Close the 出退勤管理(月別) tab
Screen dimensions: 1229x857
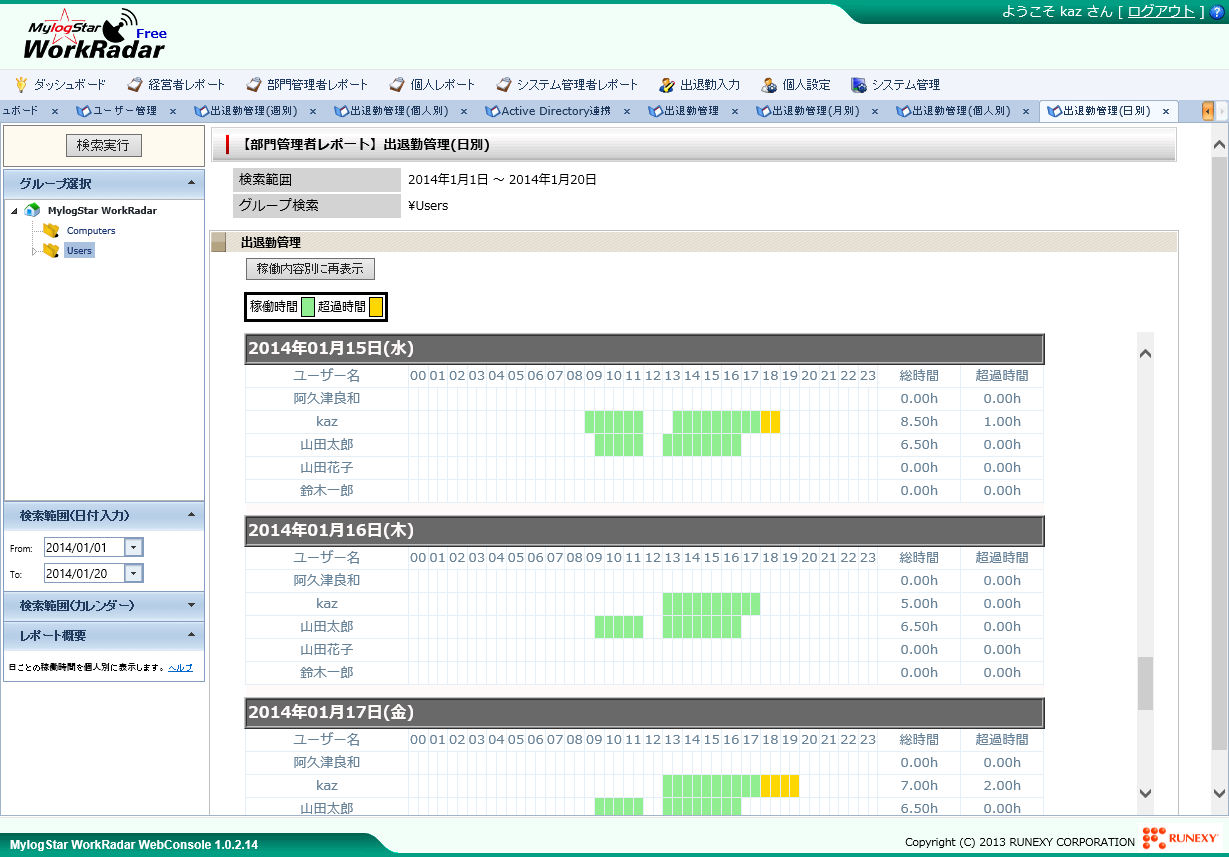point(874,111)
